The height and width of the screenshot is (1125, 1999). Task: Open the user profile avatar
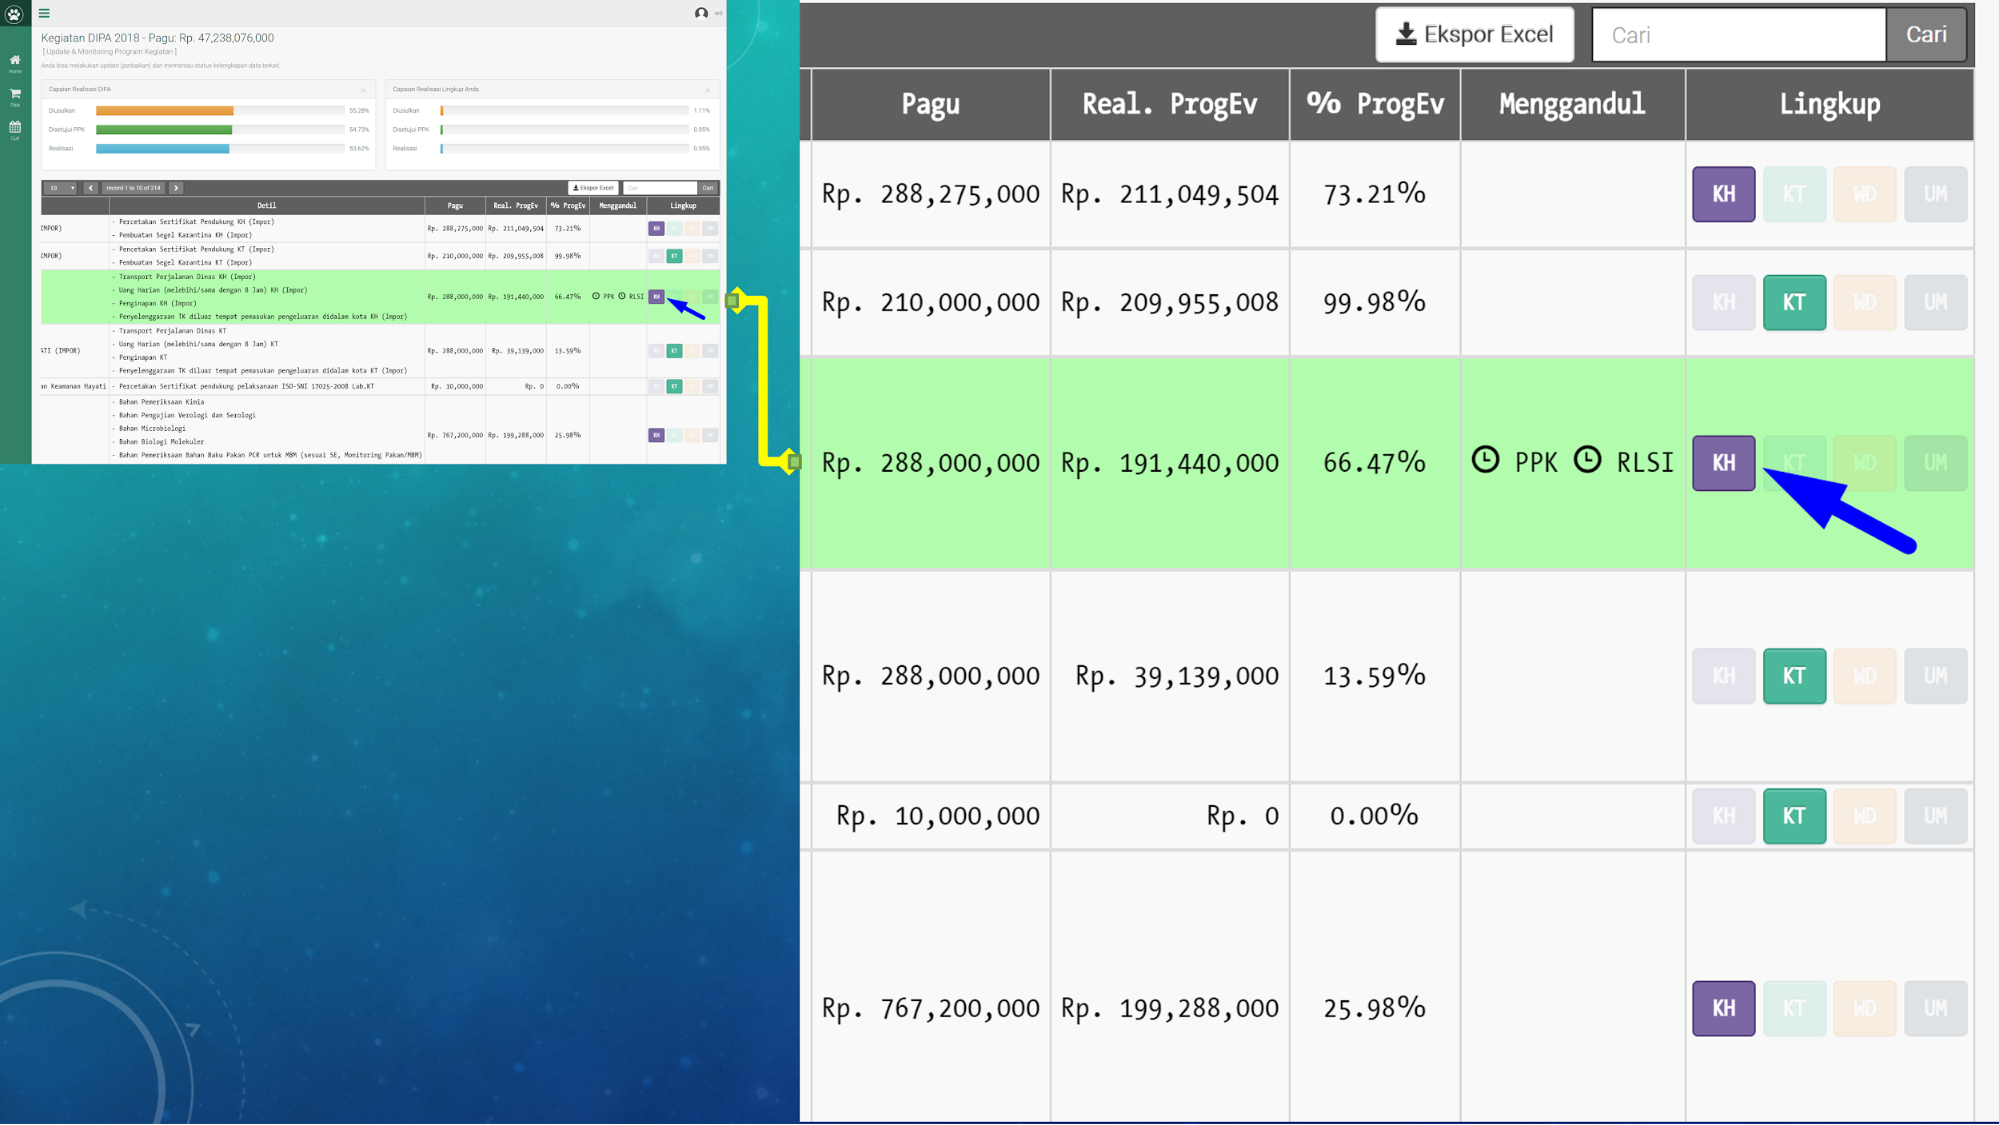(x=701, y=13)
